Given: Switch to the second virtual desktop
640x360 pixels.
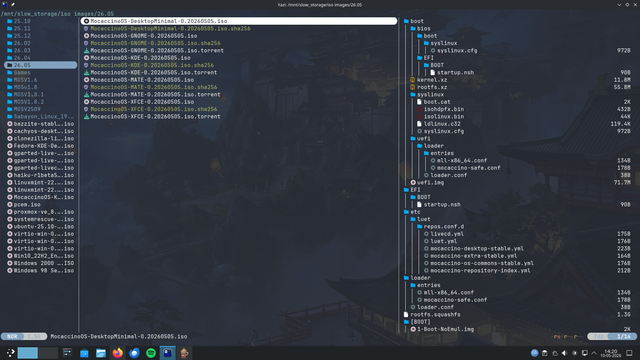Looking at the screenshot, I should click(x=48, y=353).
